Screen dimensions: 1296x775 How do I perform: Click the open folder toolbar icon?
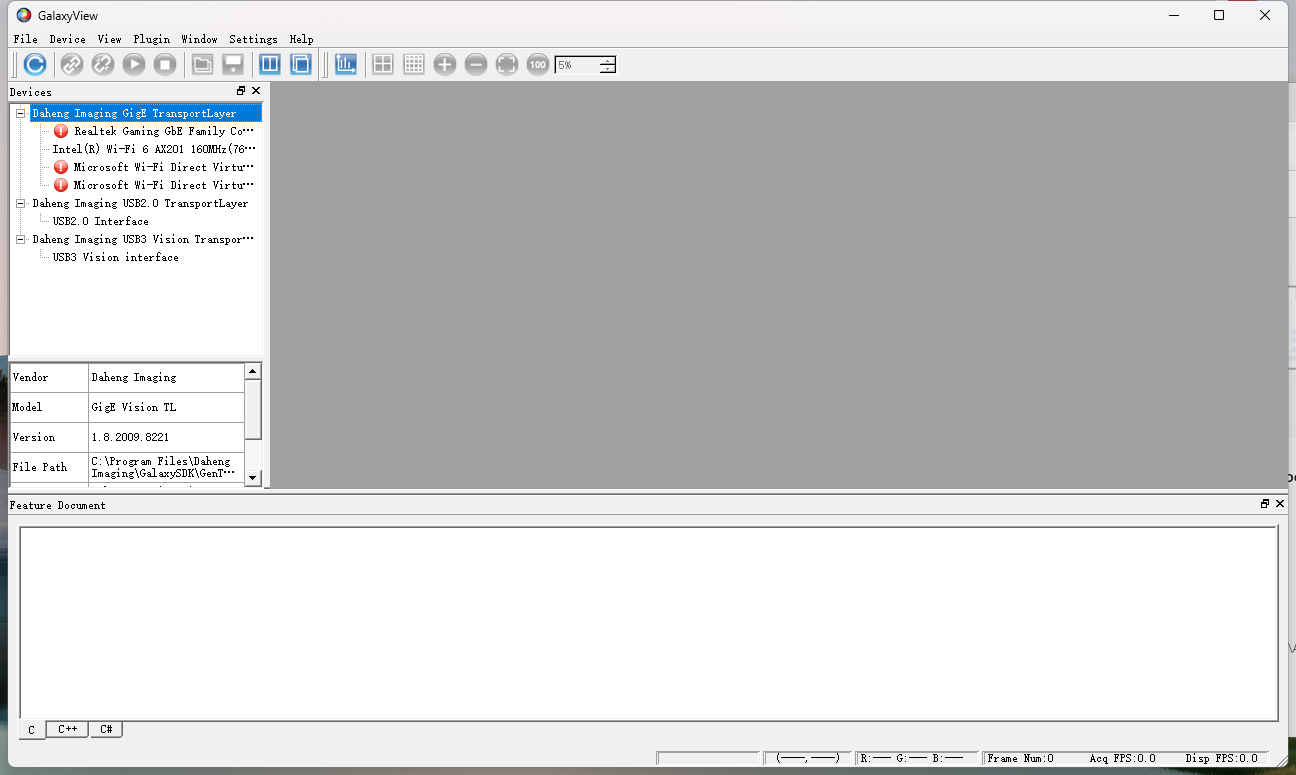pos(202,64)
